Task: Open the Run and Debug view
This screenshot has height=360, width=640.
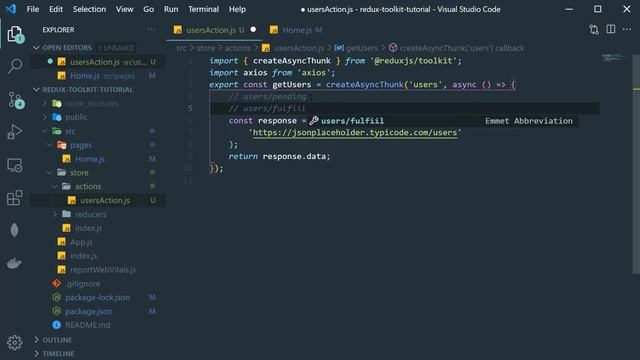Action: tap(15, 132)
